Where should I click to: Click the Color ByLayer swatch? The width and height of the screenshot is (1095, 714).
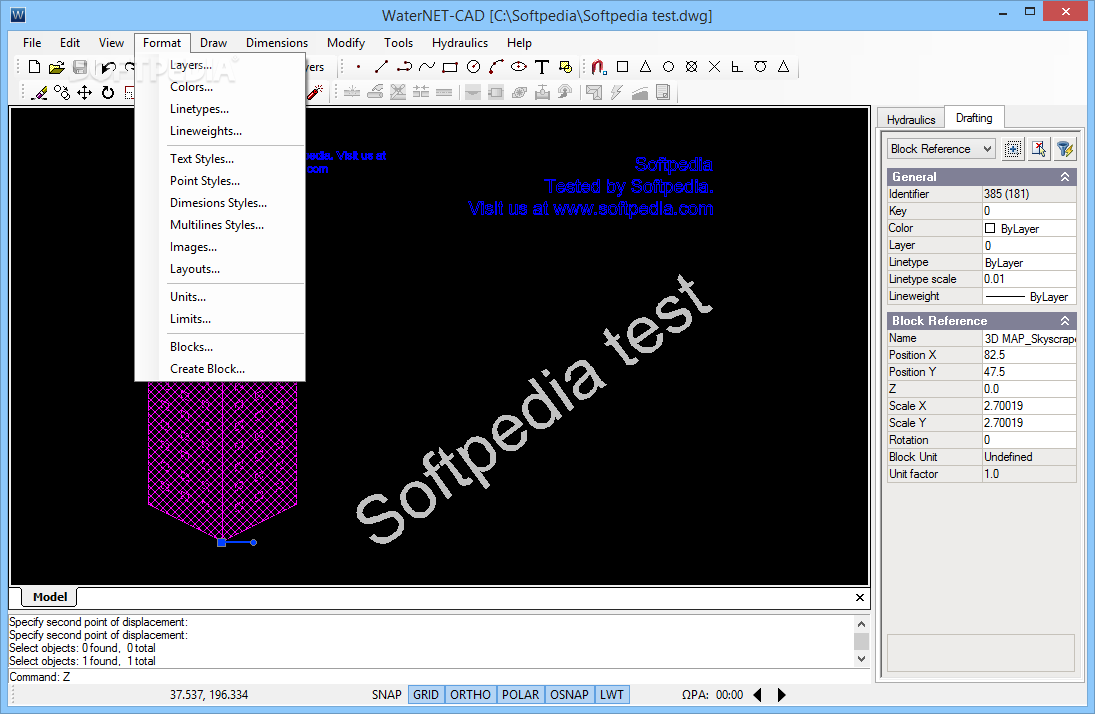pos(990,228)
